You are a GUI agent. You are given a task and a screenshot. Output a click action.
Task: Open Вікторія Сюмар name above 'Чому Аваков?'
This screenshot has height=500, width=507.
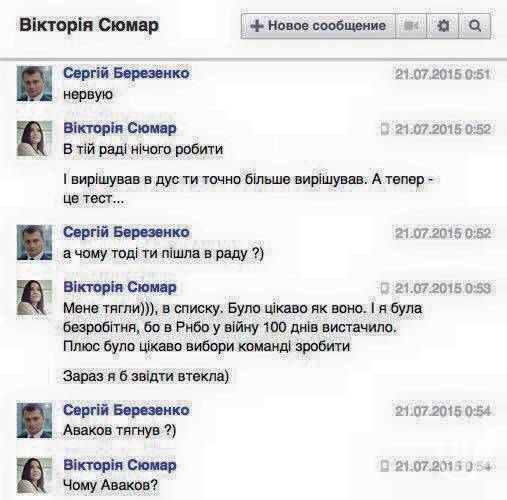120,465
